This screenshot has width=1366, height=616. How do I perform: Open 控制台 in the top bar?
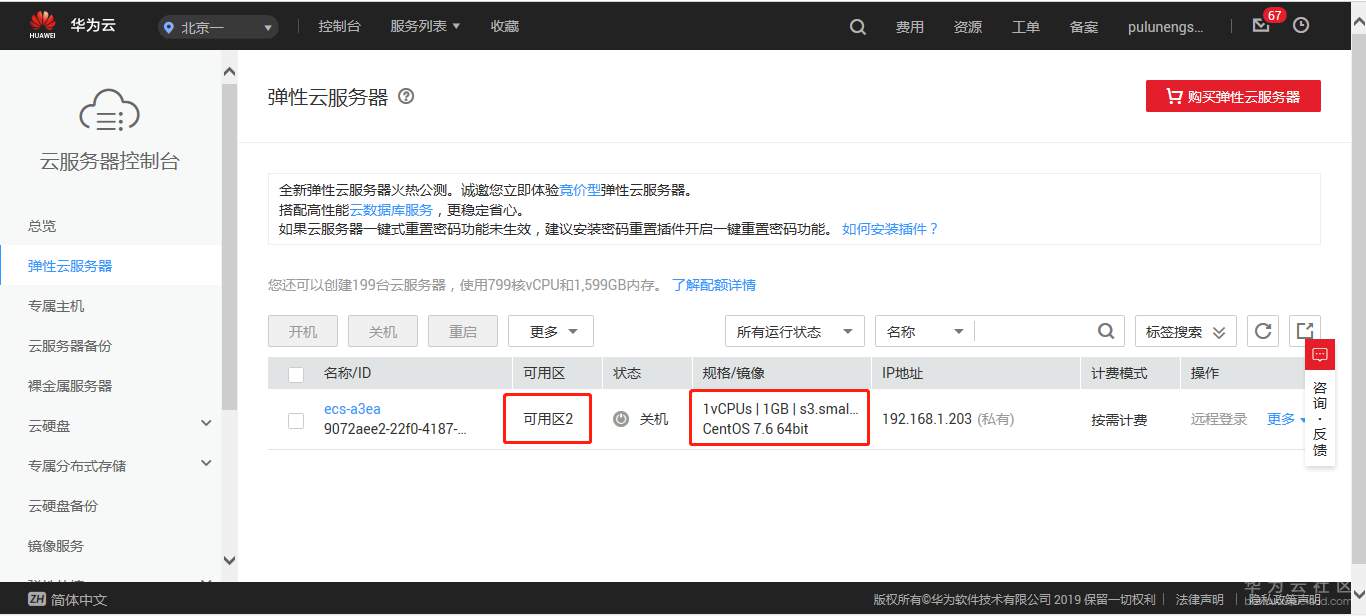tap(339, 26)
